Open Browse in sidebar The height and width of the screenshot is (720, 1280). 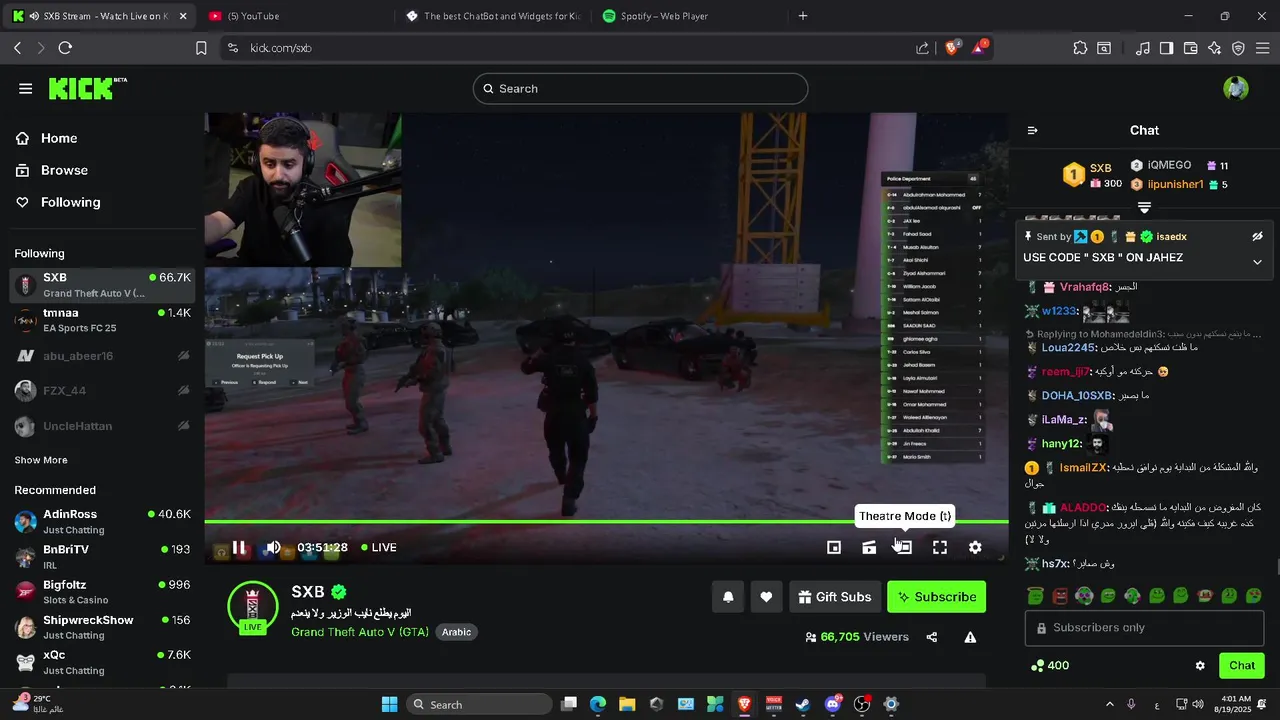(52, 170)
